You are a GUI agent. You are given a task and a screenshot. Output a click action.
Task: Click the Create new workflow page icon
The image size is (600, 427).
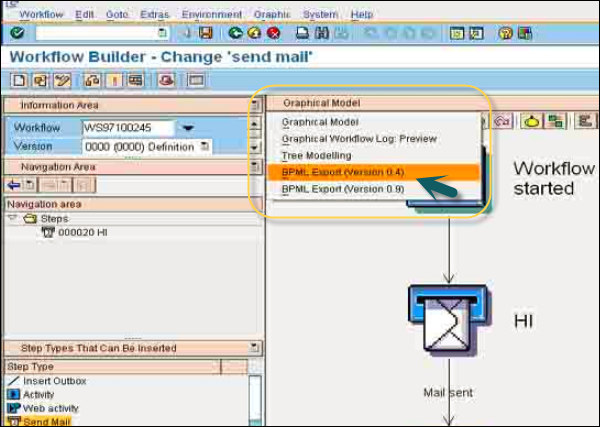[19, 80]
